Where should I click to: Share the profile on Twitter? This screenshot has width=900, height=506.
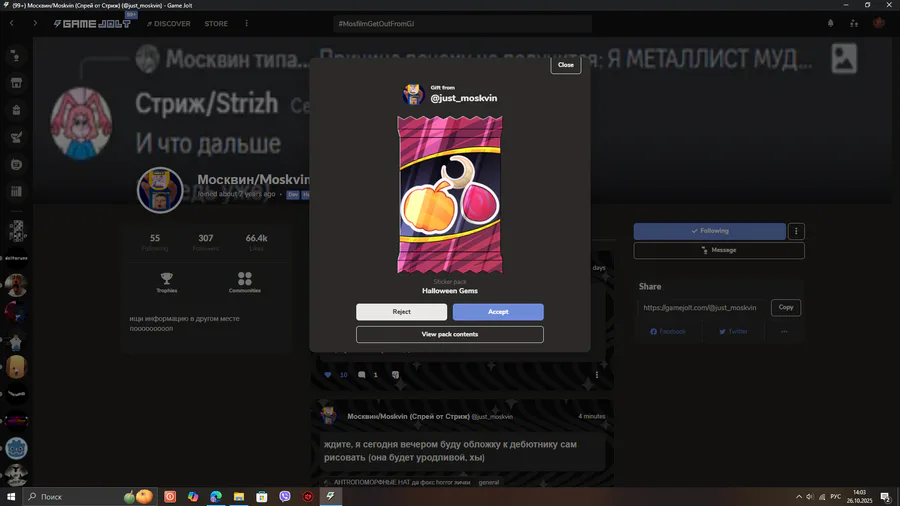(x=733, y=332)
